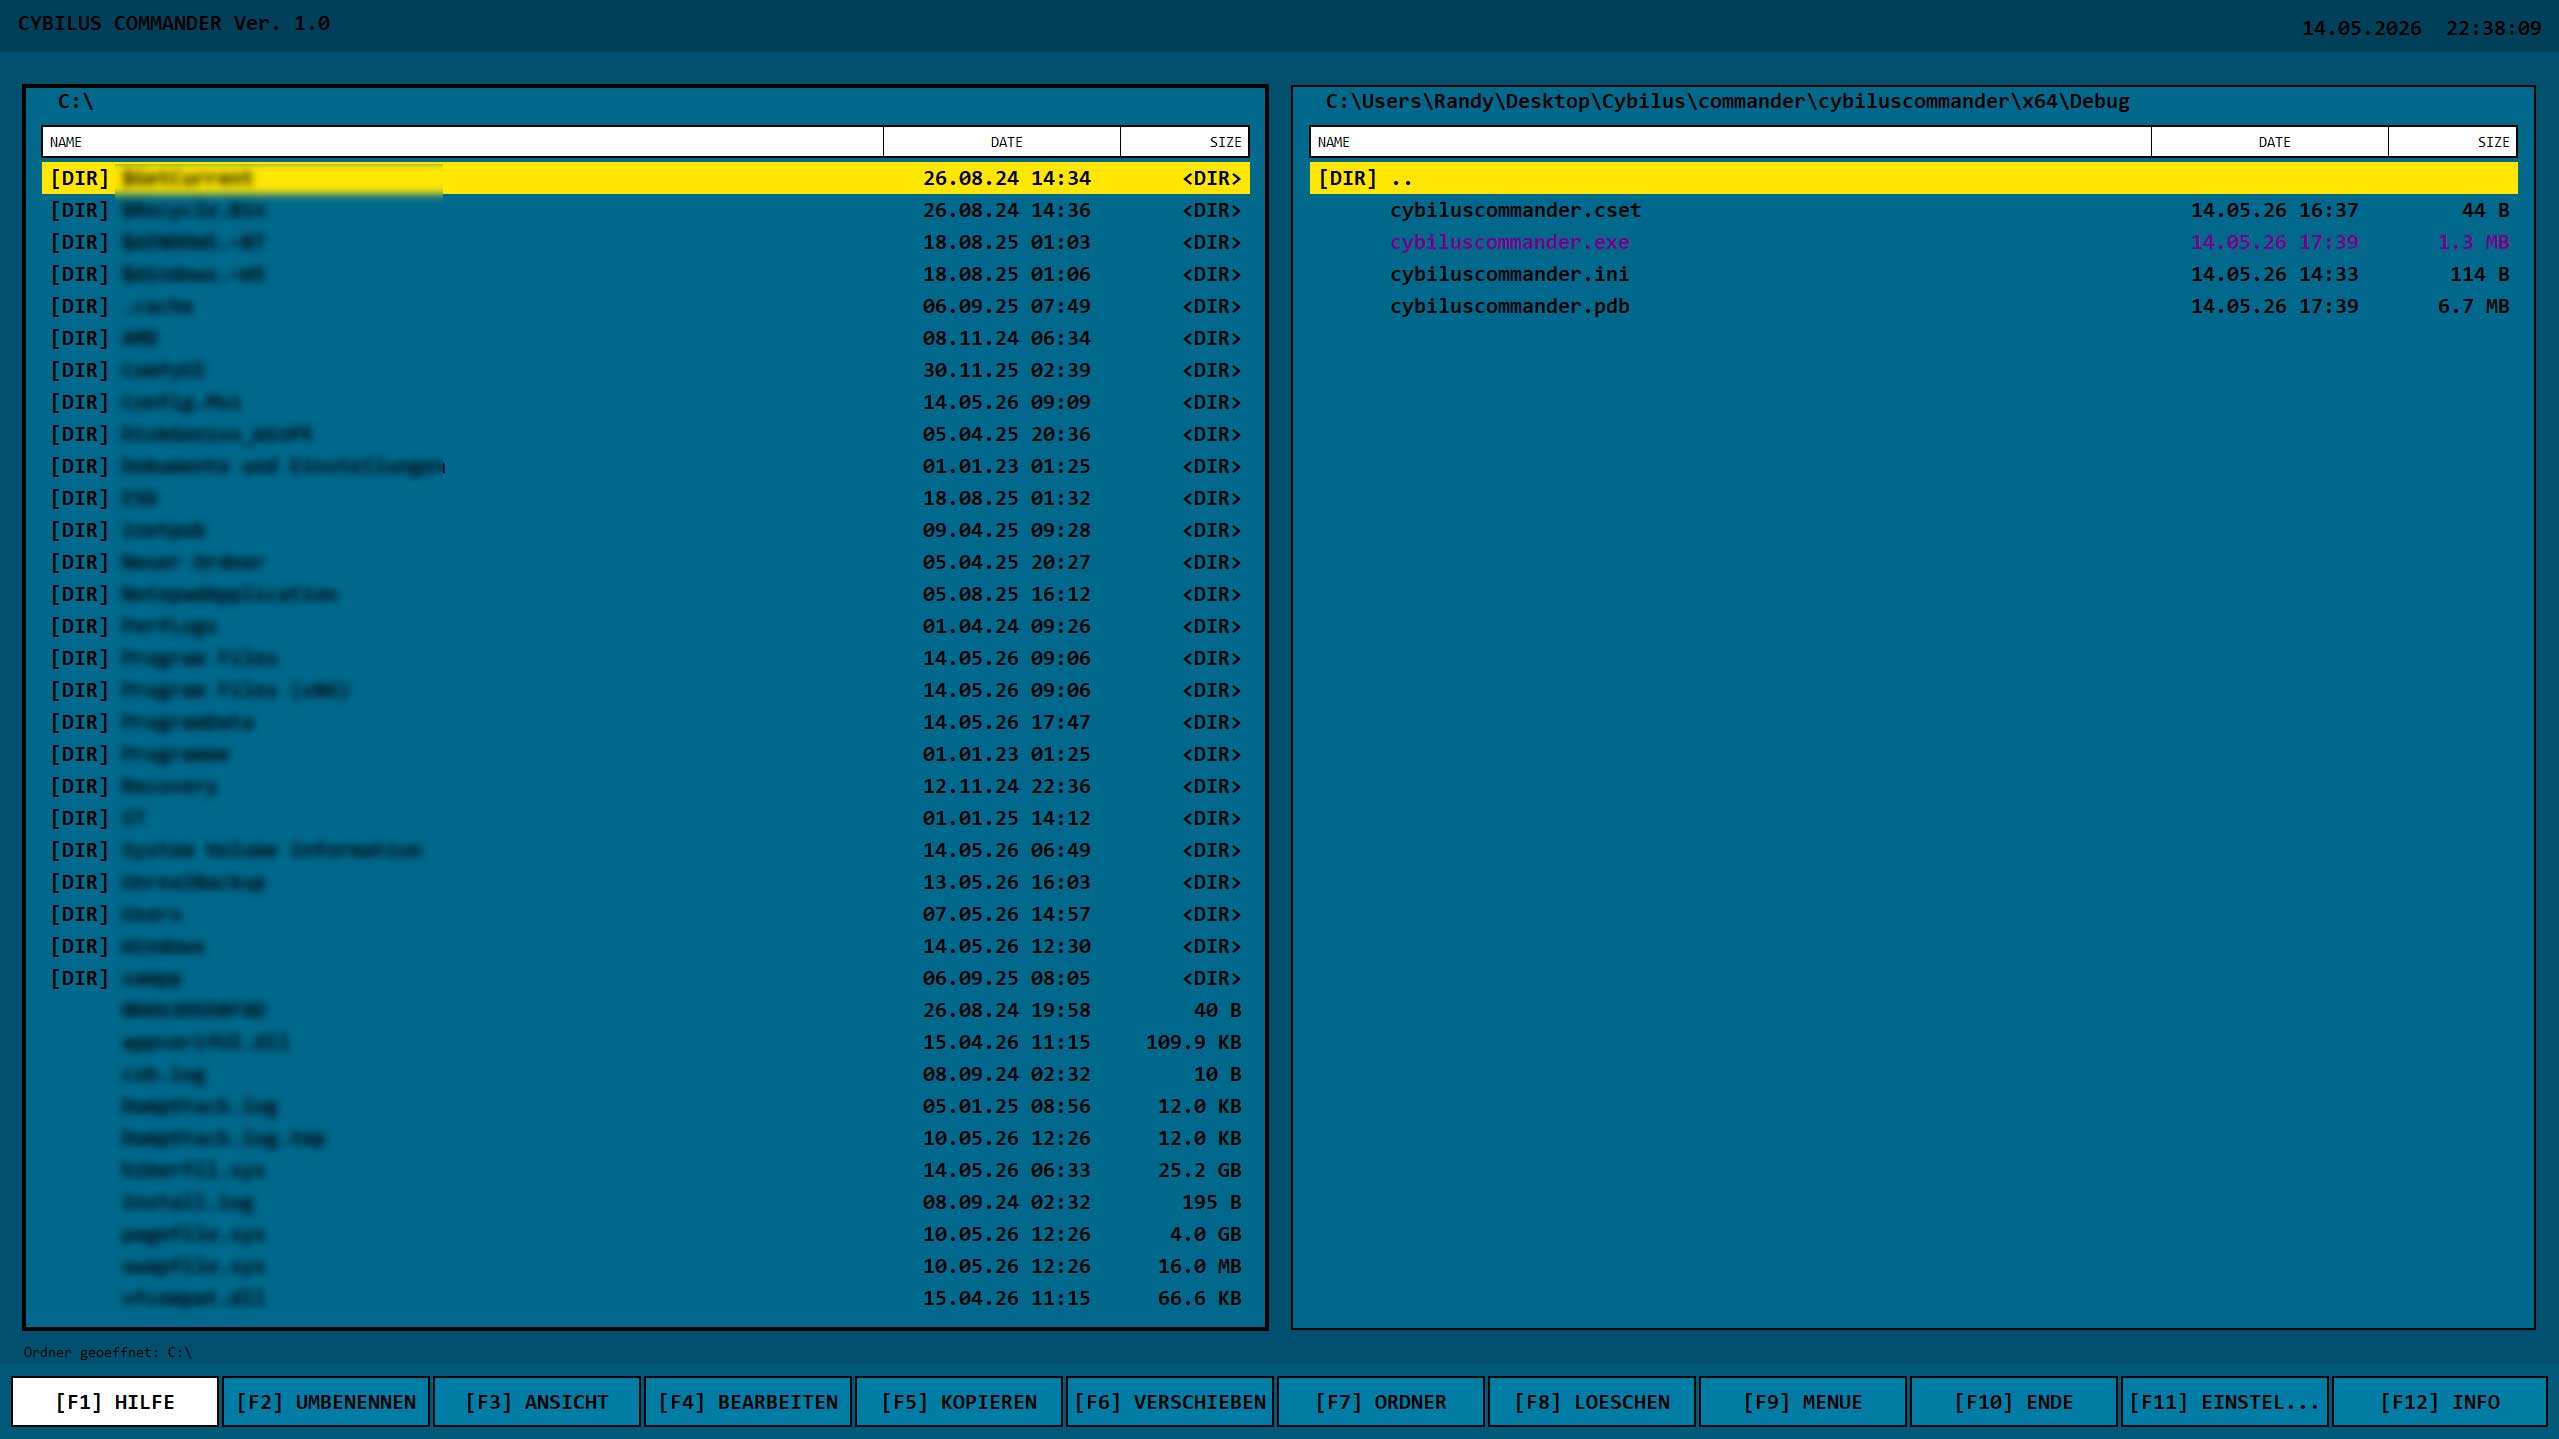This screenshot has height=1439, width=2559.
Task: Activate the F6 VERSCHIEBEN move button
Action: coord(1170,1401)
